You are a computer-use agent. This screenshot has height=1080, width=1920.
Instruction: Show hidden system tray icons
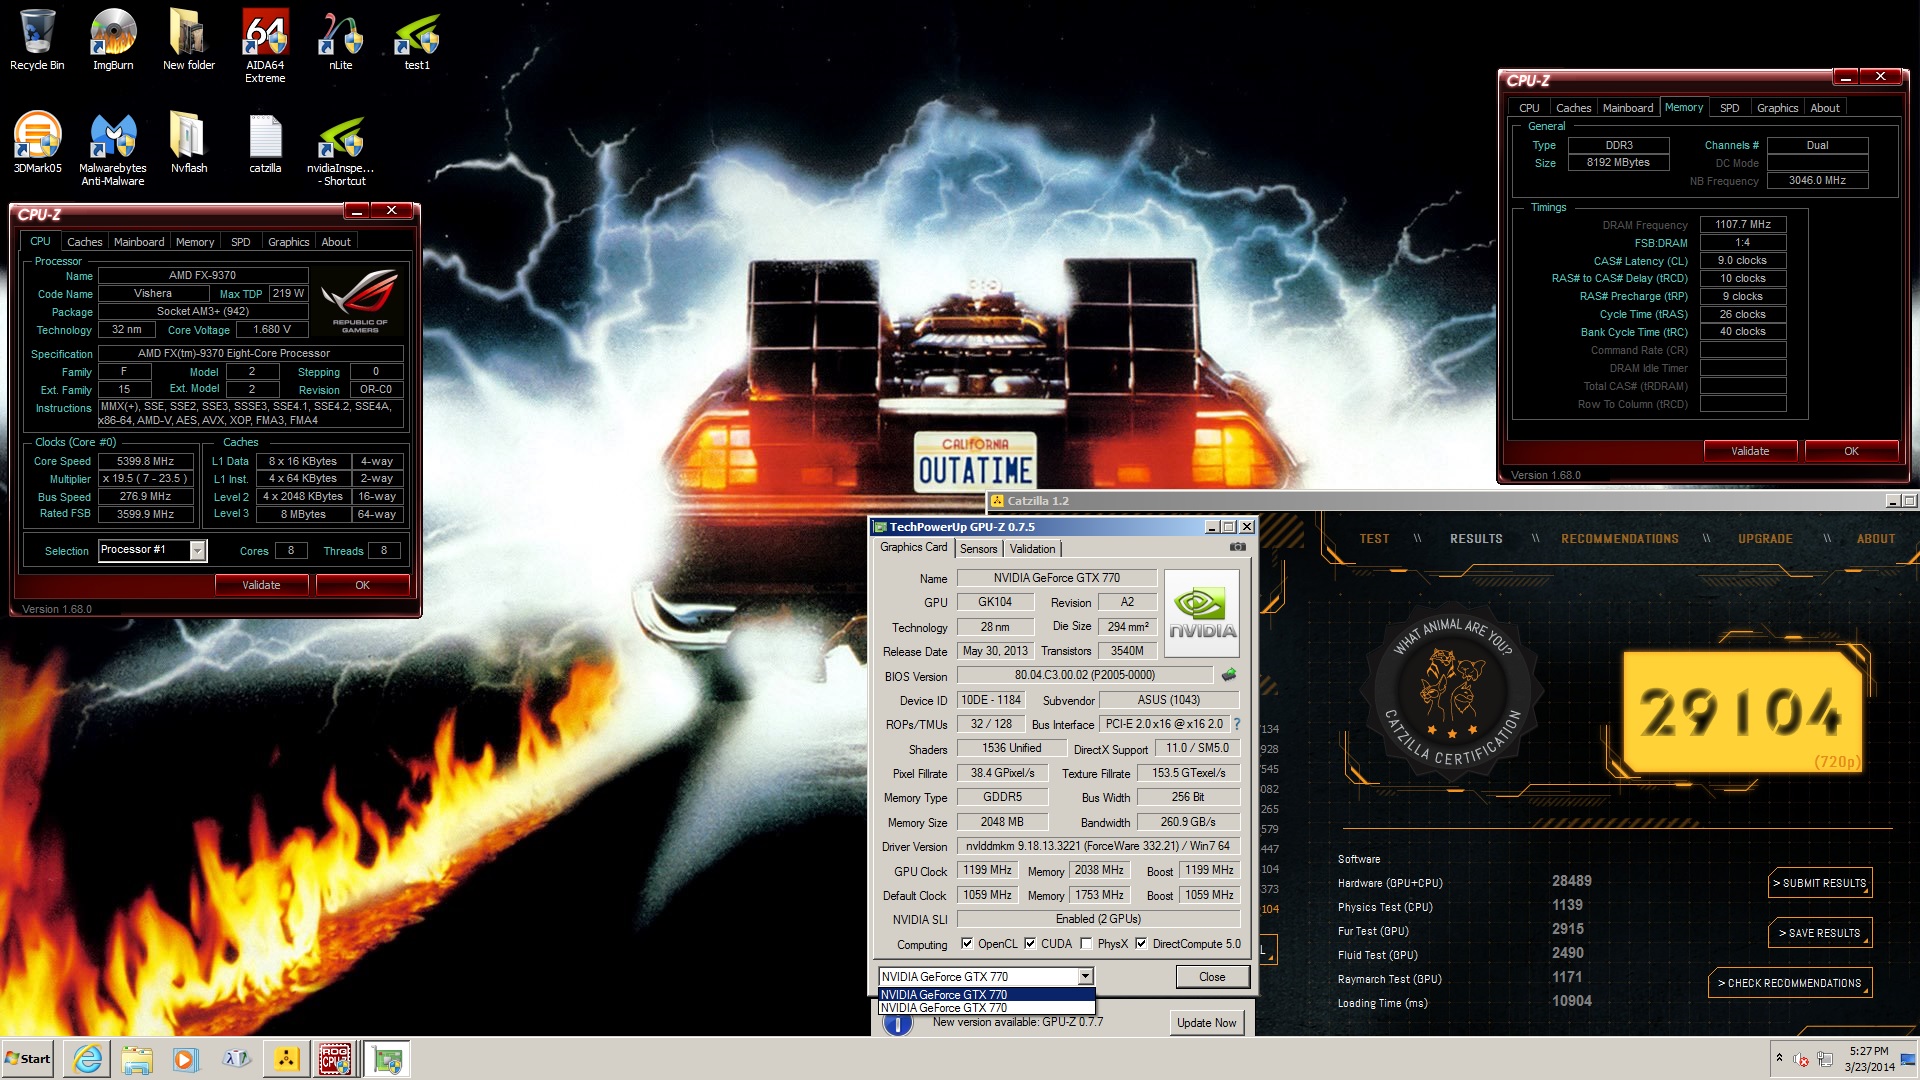click(x=1779, y=1058)
